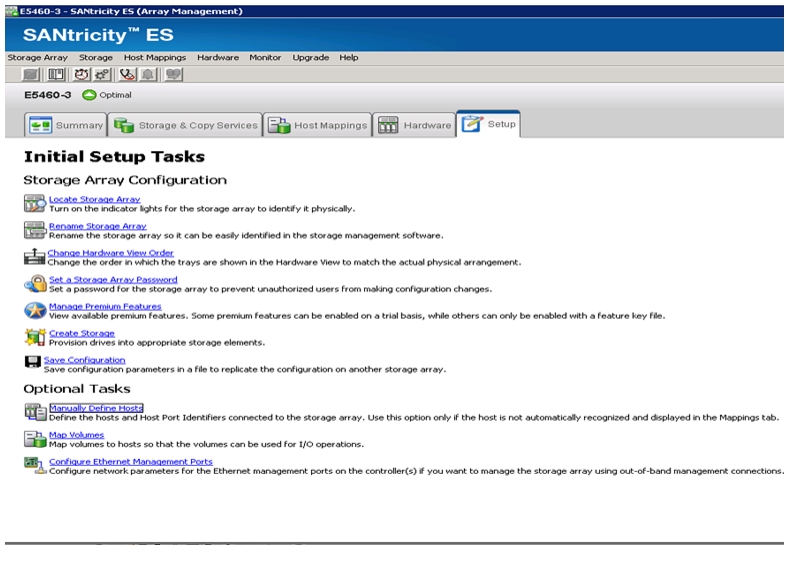The image size is (786, 574).
Task: Click the bell alert toolbar icon
Action: point(148,75)
